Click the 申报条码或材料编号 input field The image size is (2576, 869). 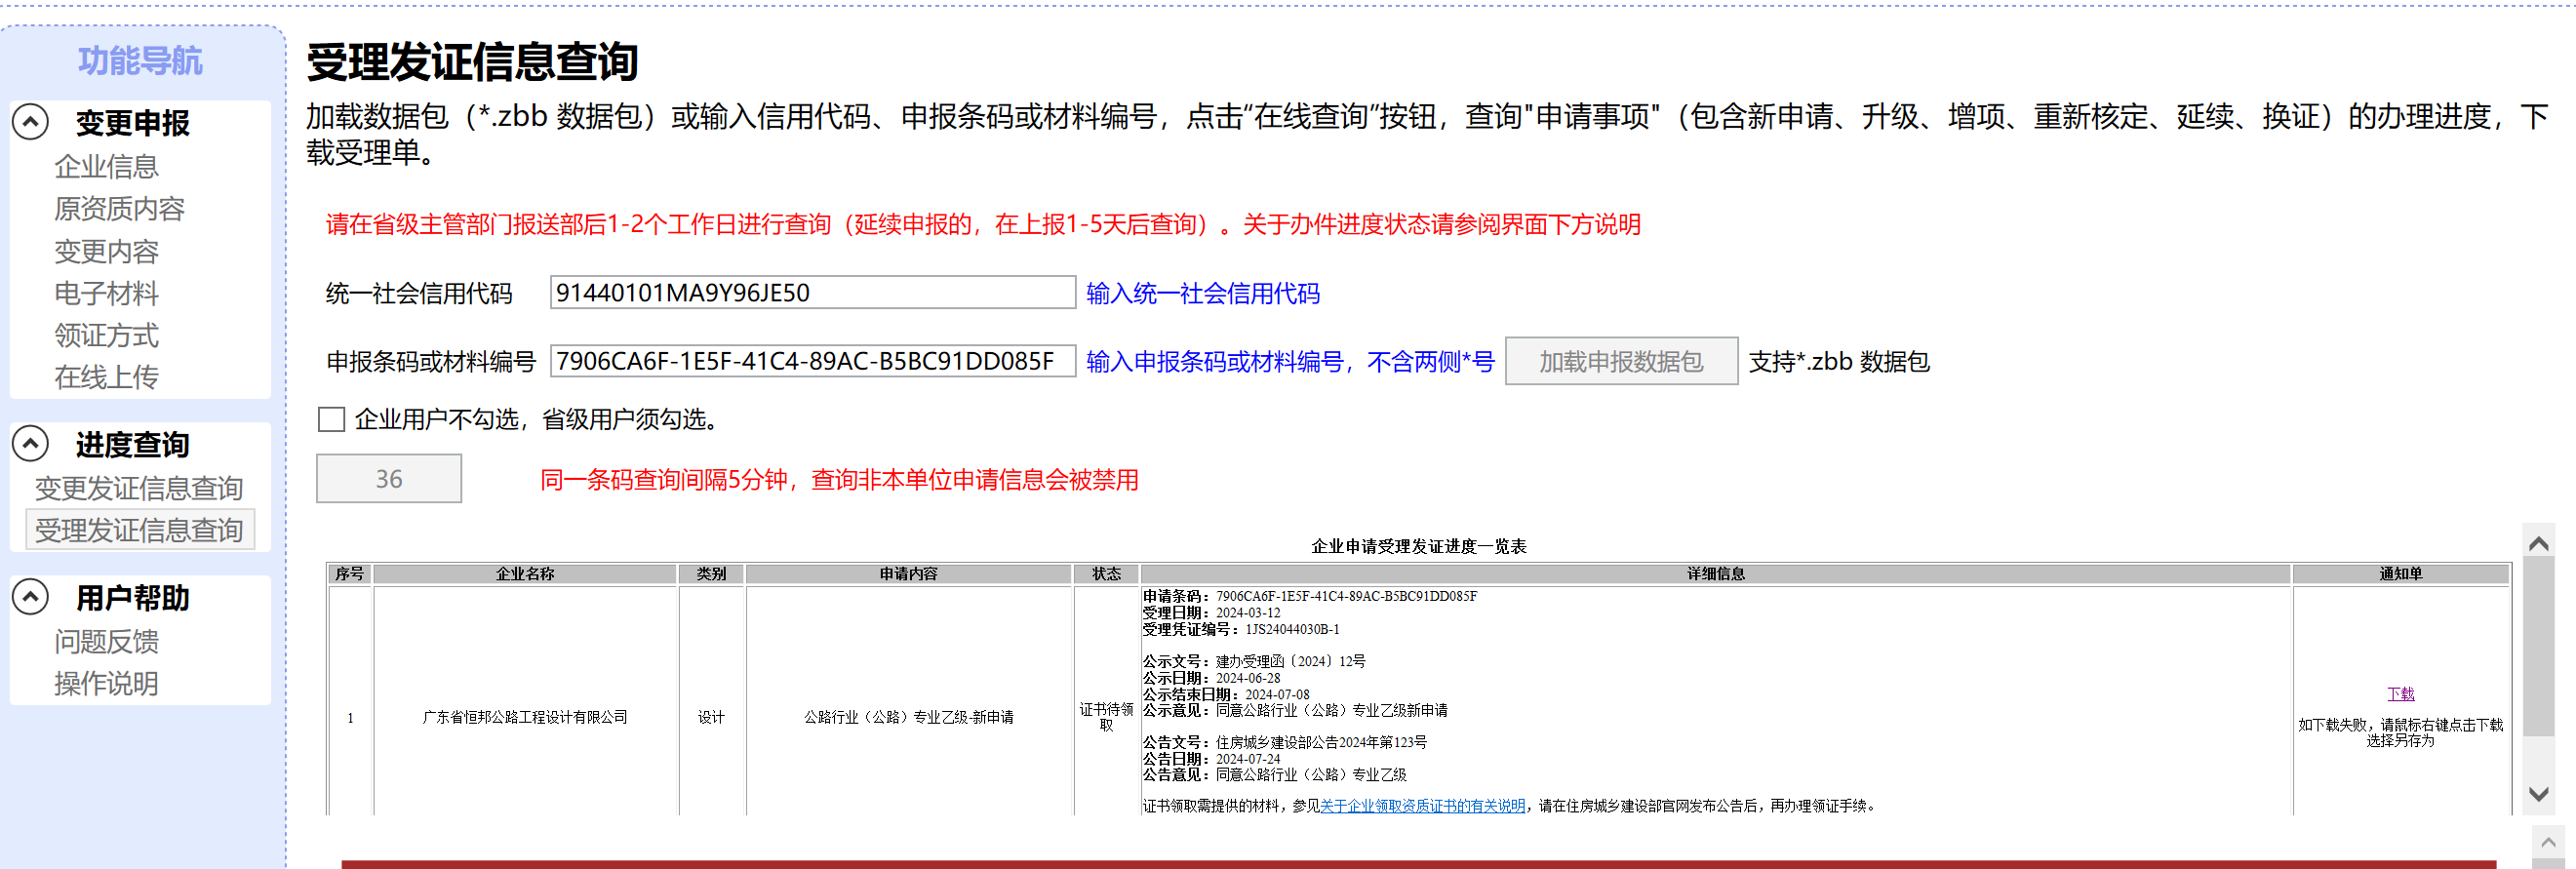click(x=811, y=361)
